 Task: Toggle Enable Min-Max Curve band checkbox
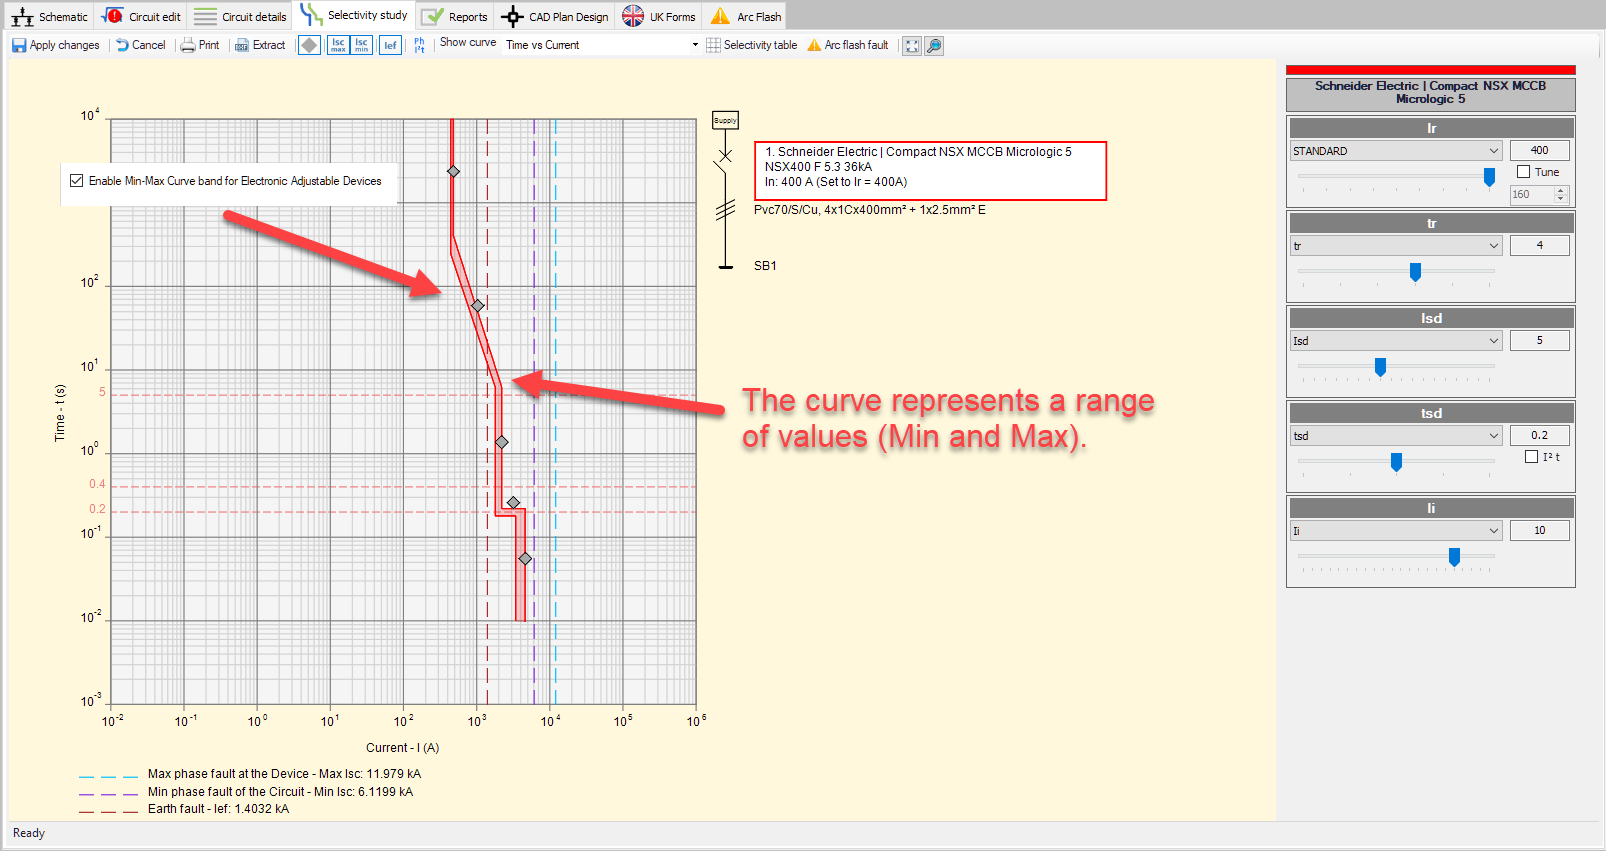pos(77,181)
